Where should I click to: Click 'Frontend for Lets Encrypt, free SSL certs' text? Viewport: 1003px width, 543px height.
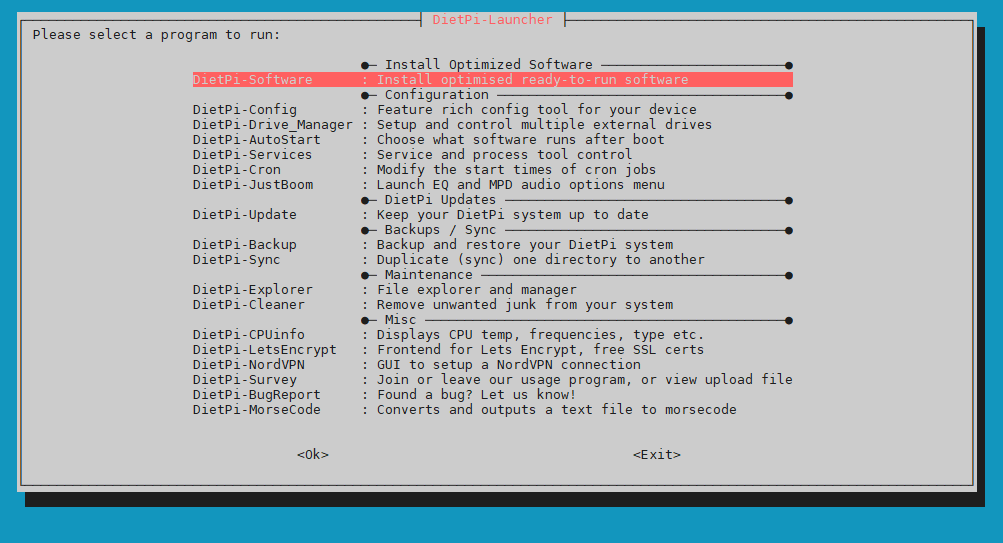[x=541, y=350]
